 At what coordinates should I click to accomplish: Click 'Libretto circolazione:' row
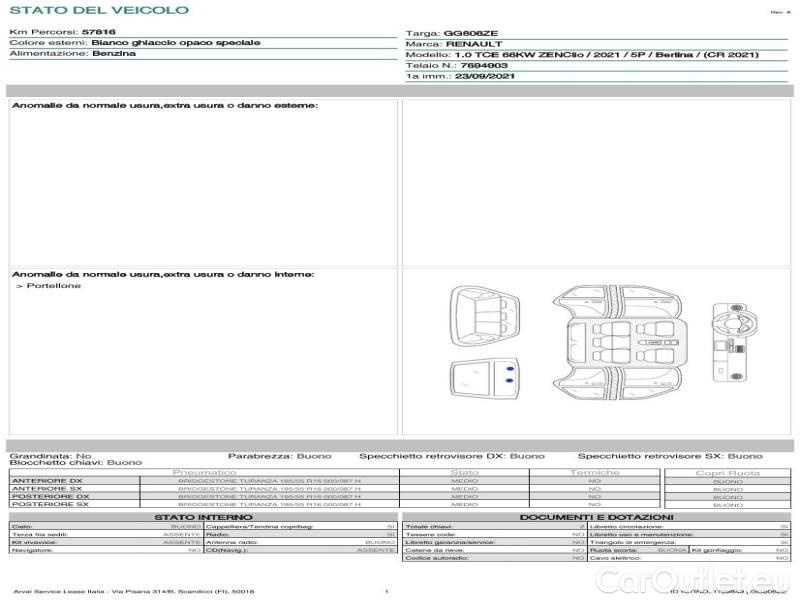[689, 526]
